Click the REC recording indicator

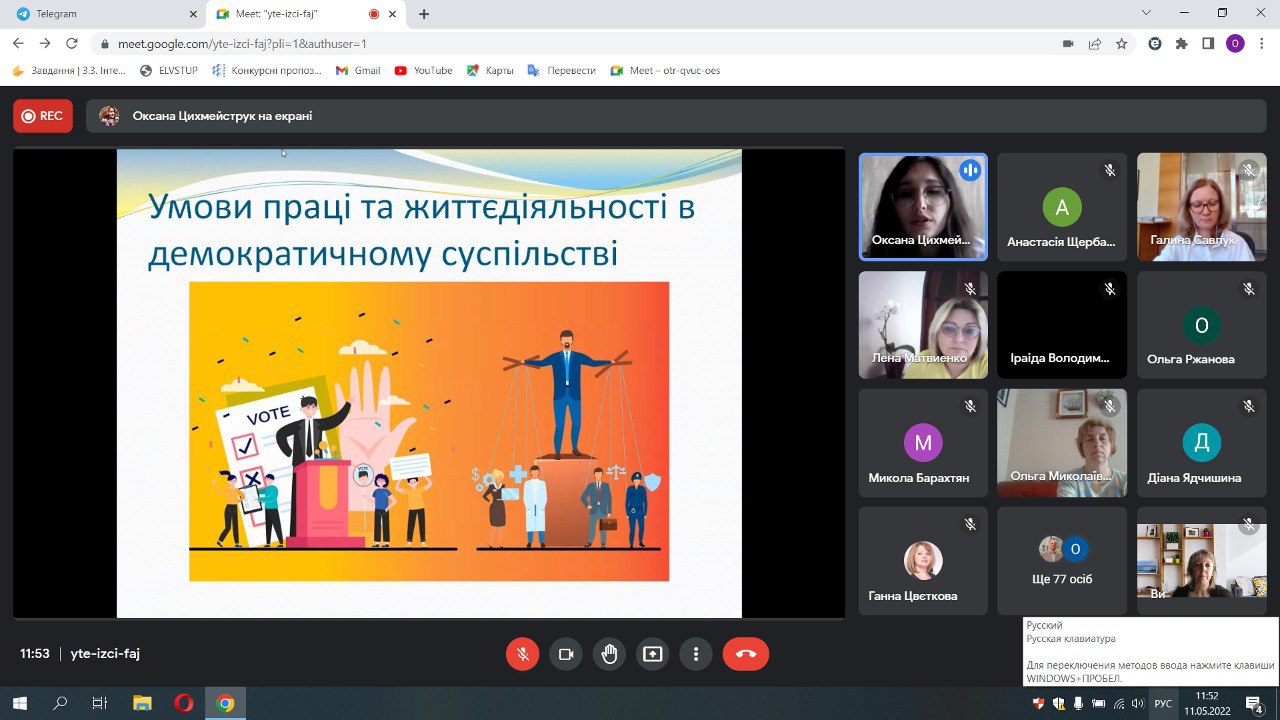pyautogui.click(x=42, y=116)
